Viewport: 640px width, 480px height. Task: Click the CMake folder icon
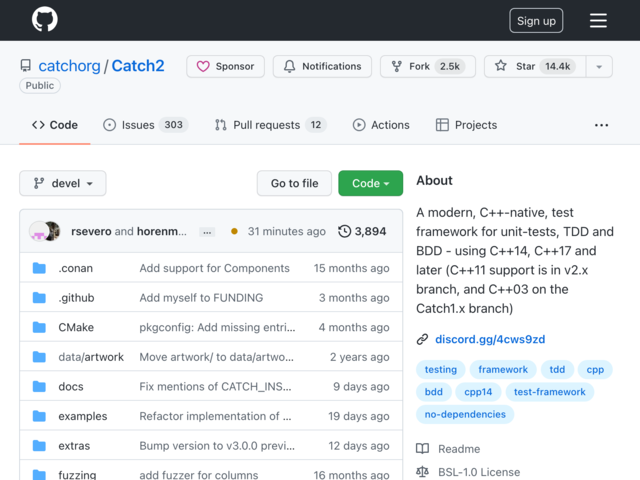coord(39,327)
